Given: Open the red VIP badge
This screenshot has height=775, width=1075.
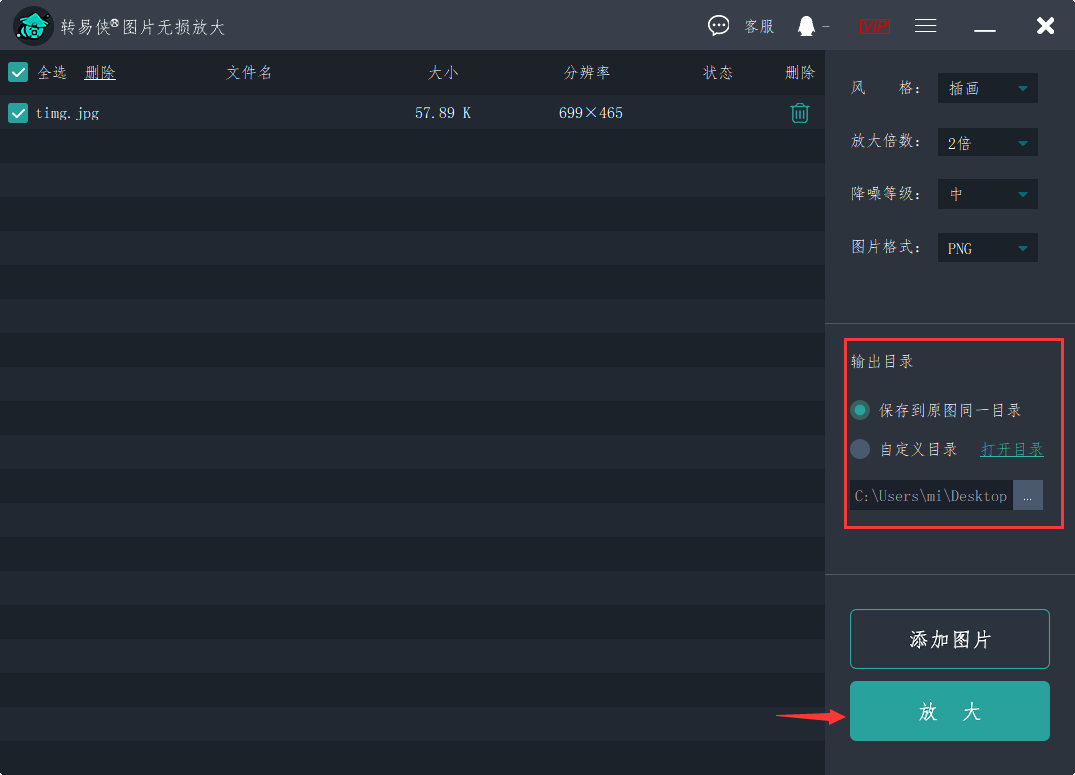Looking at the screenshot, I should point(875,26).
